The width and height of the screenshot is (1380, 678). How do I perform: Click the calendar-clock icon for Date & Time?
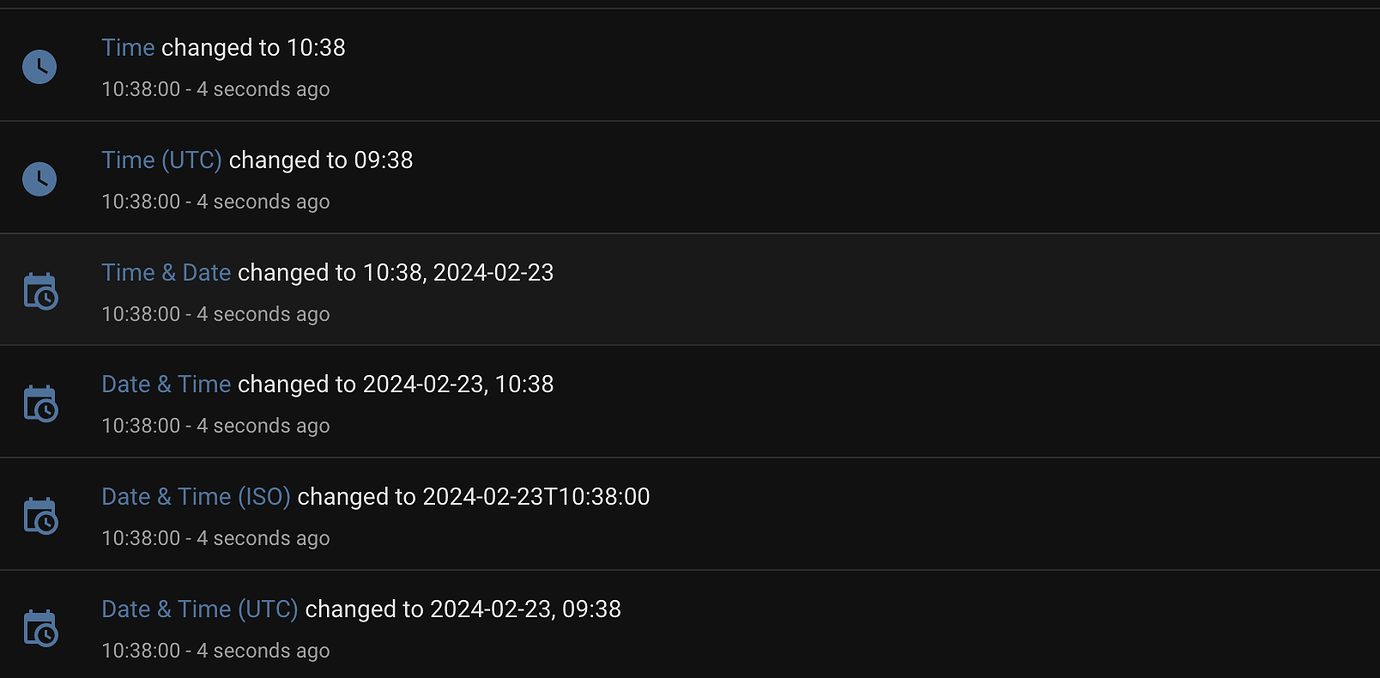coord(40,403)
